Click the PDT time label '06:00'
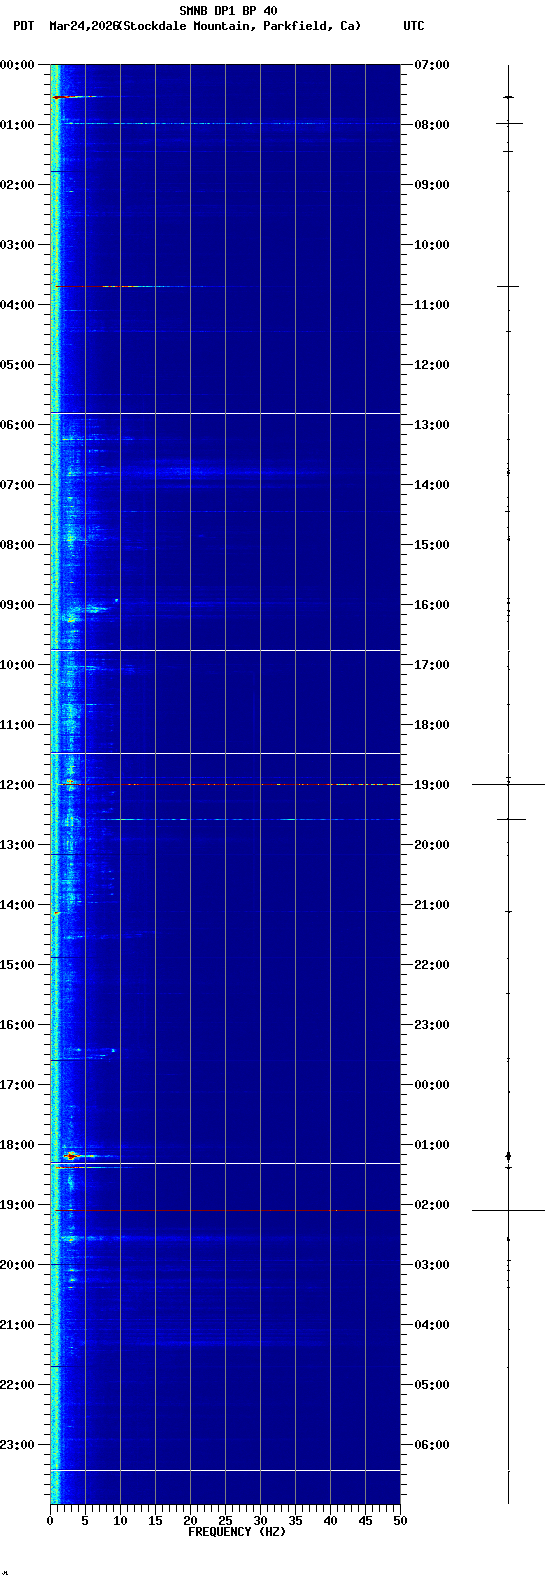 [17, 425]
